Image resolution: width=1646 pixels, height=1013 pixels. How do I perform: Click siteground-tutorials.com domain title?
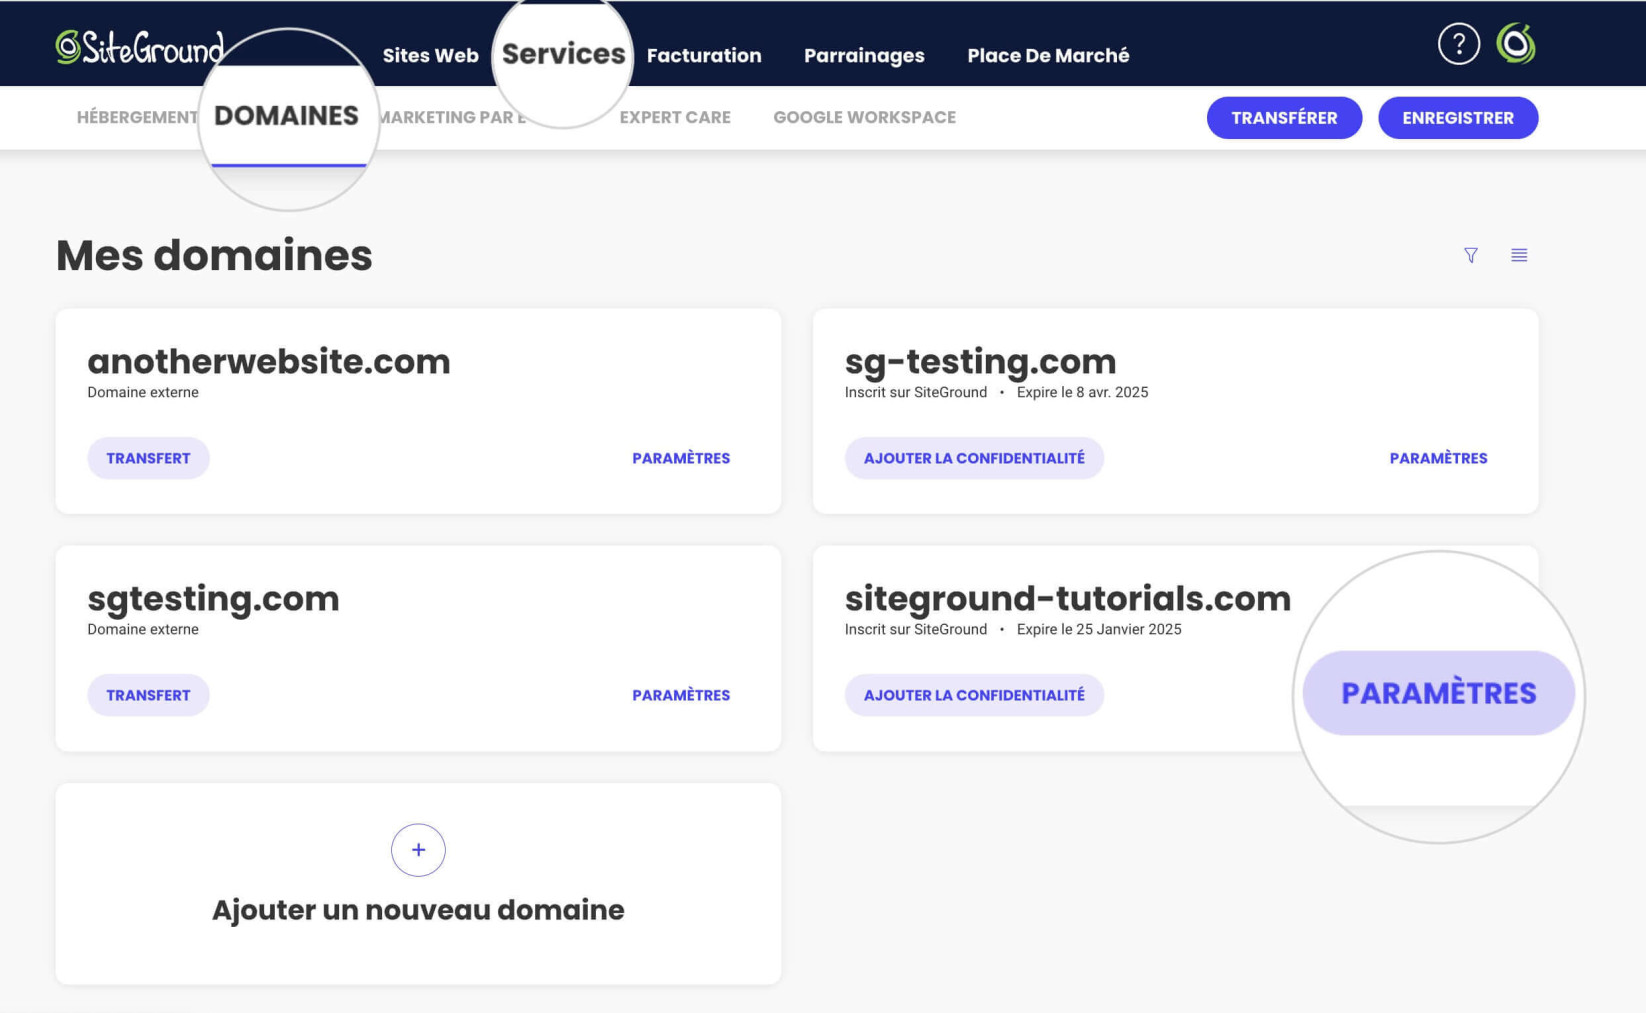click(x=1067, y=598)
